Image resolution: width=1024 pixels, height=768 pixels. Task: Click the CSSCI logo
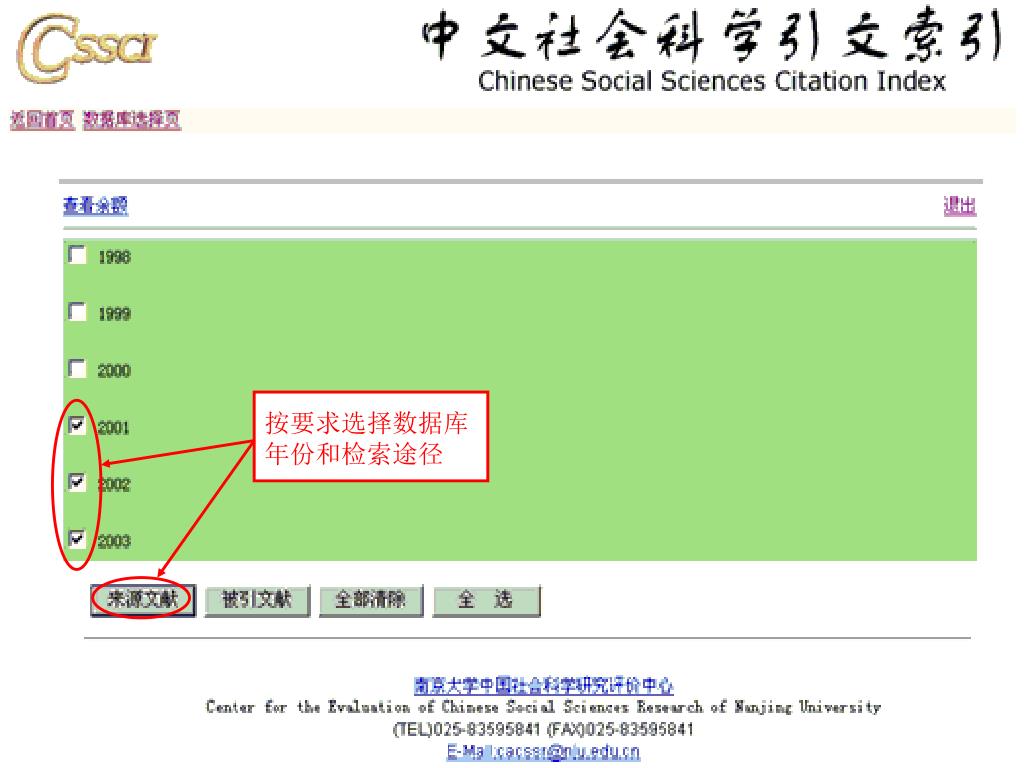click(86, 49)
